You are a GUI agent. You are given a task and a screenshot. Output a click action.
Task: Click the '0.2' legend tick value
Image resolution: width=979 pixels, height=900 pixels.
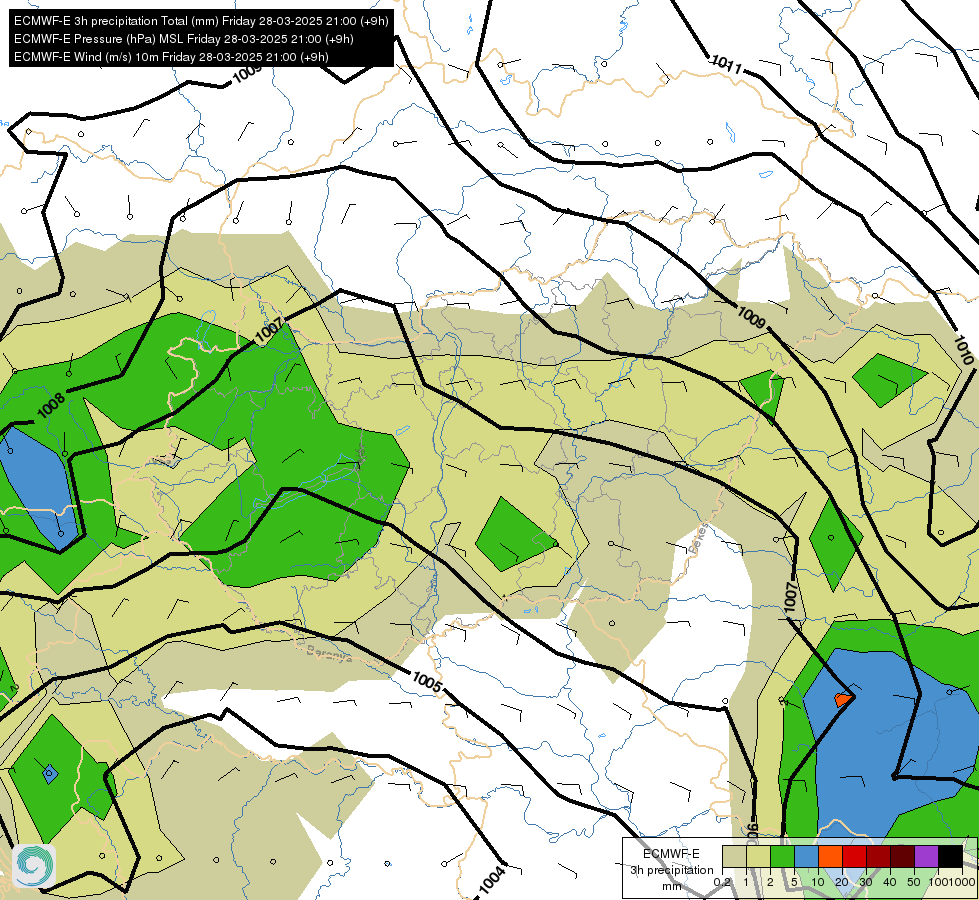point(722,883)
